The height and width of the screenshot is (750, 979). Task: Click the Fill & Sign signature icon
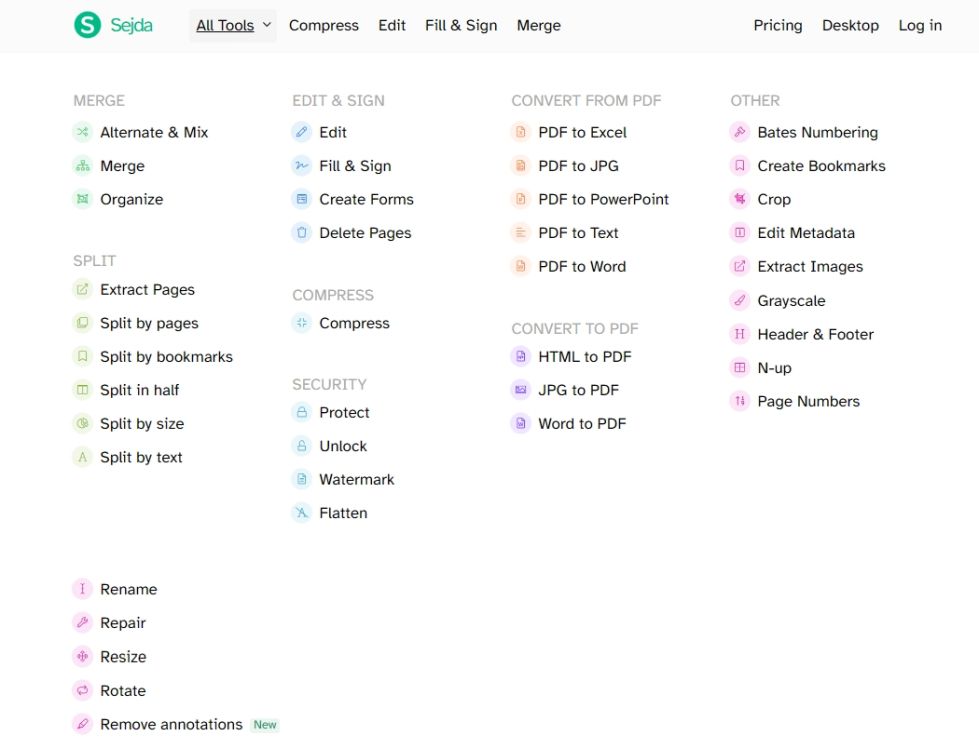point(302,165)
